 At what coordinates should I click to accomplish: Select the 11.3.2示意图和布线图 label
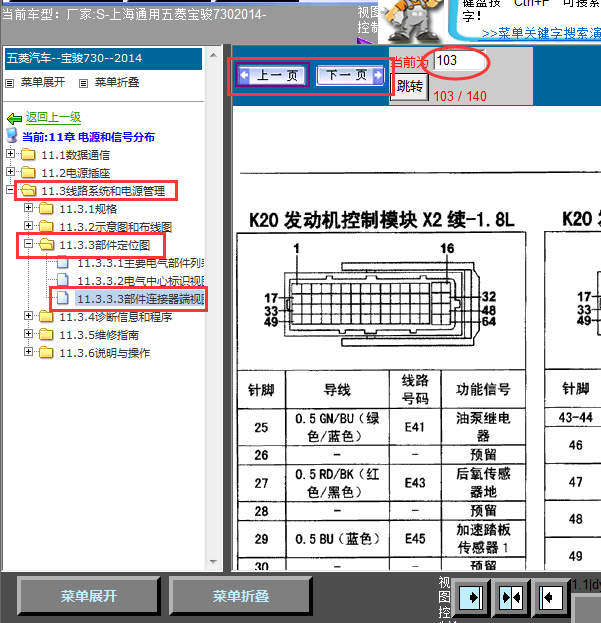click(116, 227)
